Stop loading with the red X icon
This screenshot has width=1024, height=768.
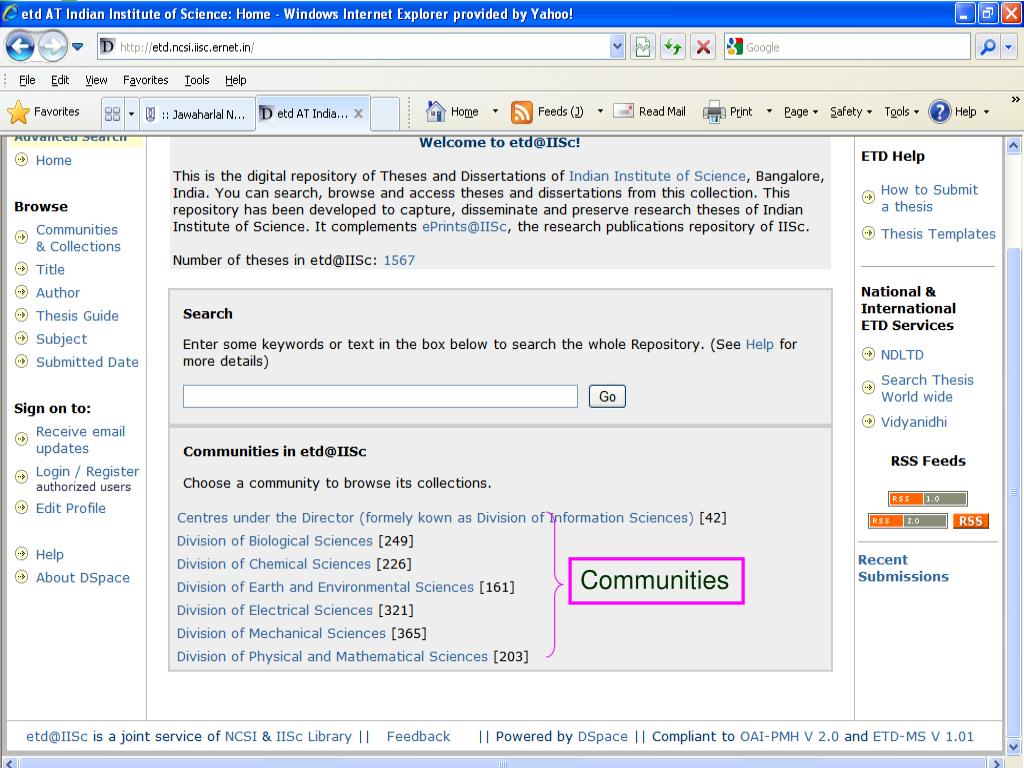click(x=703, y=47)
